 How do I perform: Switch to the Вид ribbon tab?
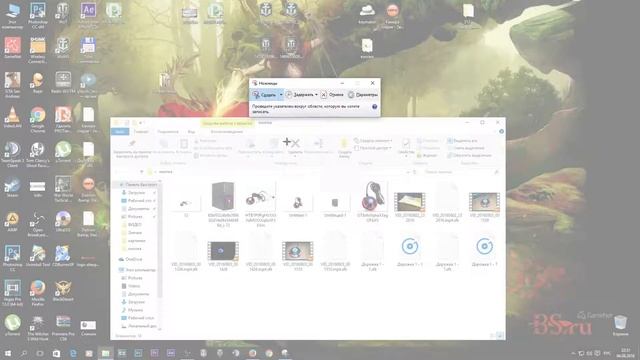pyautogui.click(x=191, y=132)
